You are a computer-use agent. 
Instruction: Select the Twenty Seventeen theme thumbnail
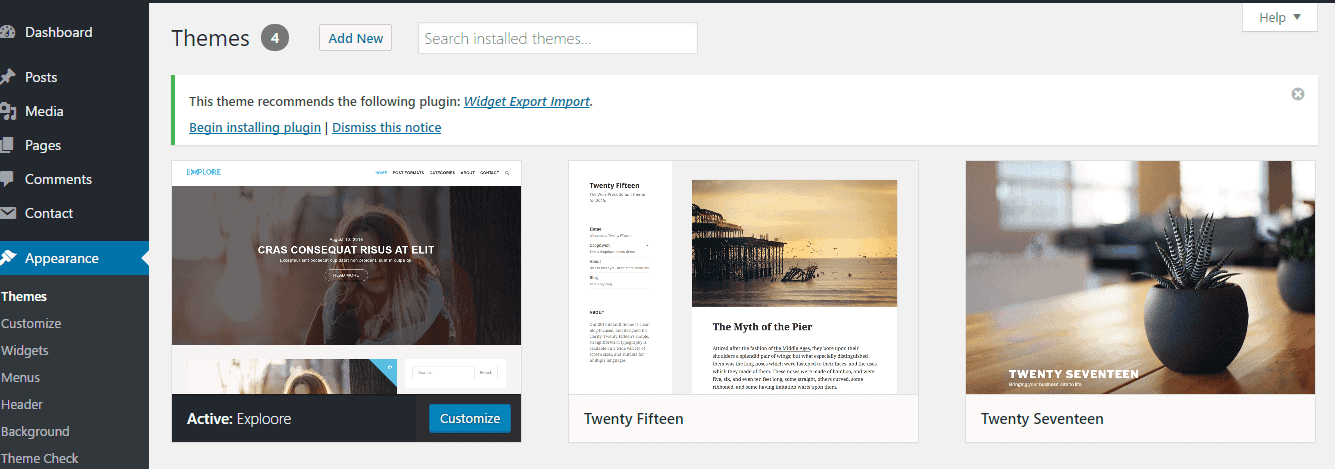pos(1140,277)
